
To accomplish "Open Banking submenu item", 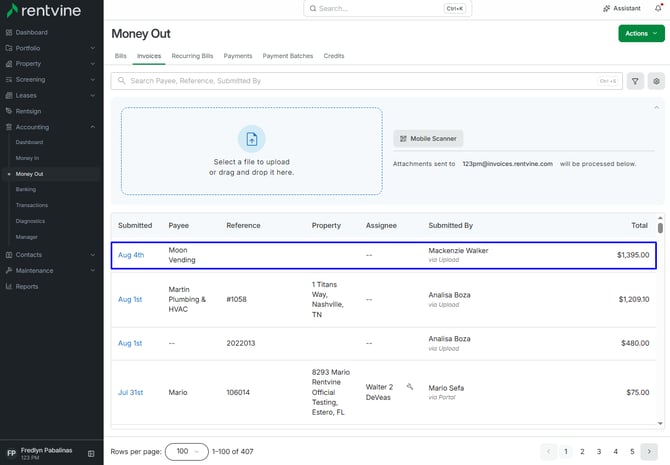I will [26, 189].
